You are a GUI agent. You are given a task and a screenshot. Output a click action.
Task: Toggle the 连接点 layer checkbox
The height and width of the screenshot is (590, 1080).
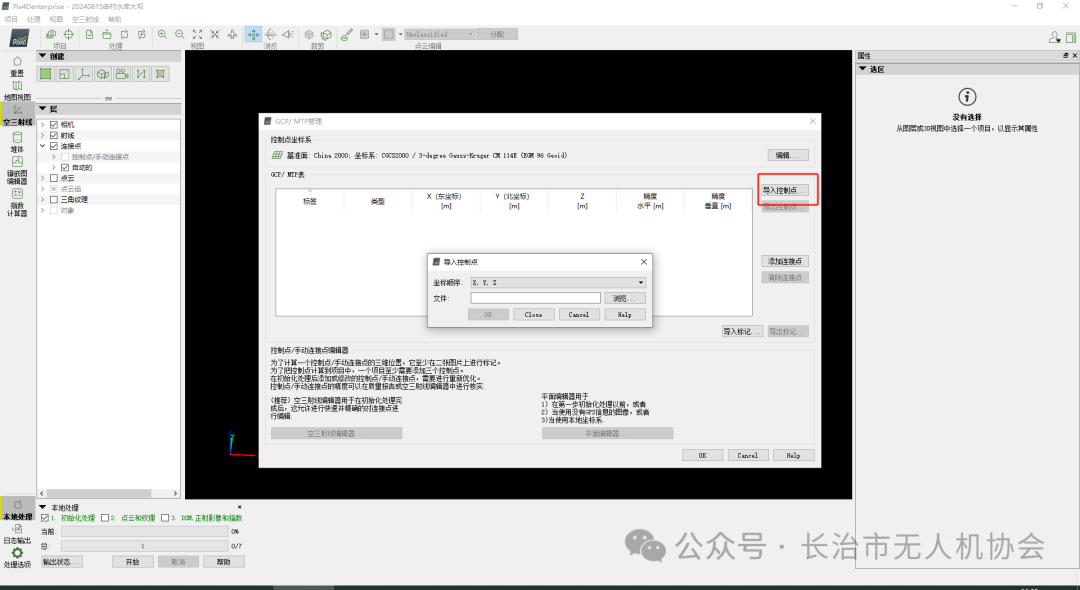coord(54,146)
